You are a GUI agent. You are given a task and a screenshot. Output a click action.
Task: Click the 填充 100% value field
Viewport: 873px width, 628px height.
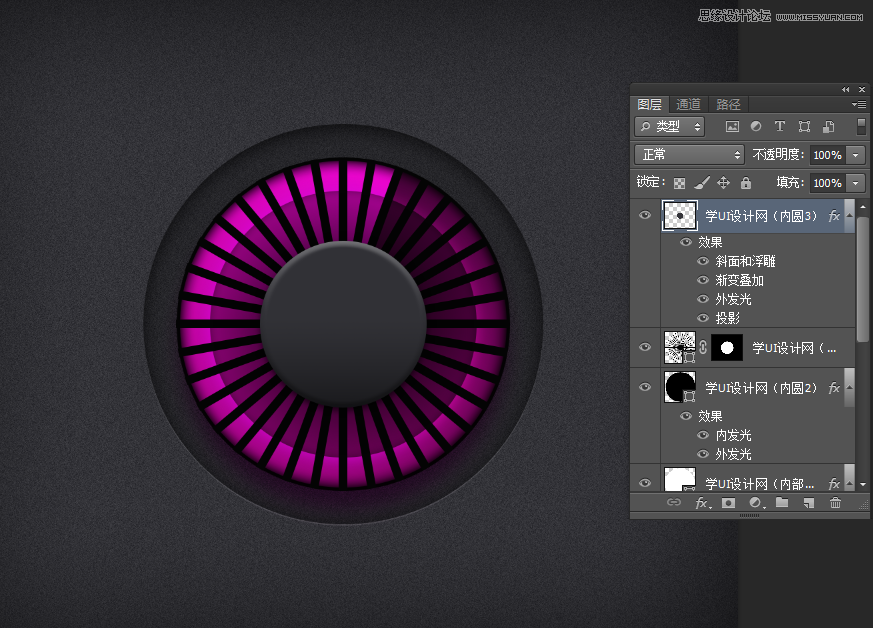(827, 183)
